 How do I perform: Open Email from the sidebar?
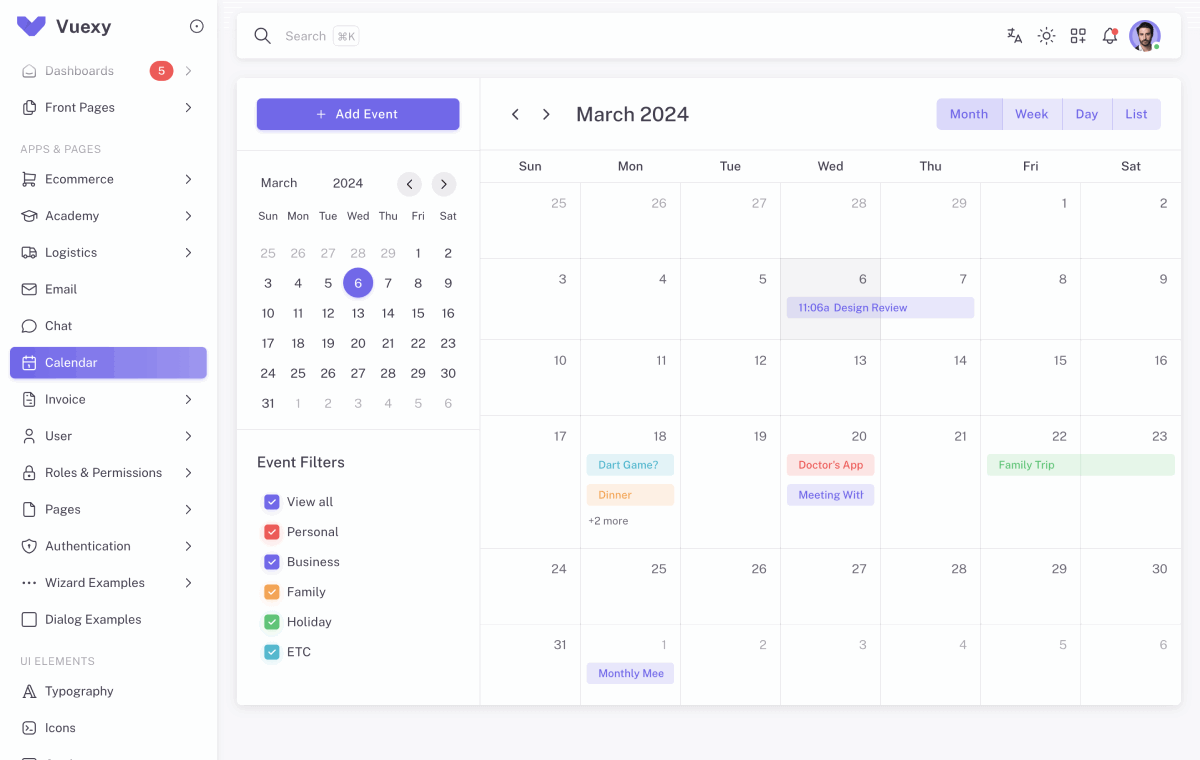point(62,289)
